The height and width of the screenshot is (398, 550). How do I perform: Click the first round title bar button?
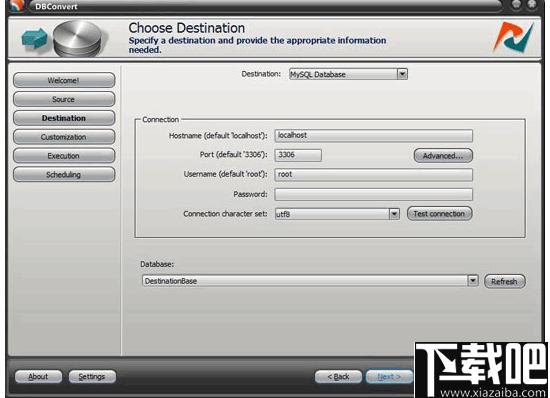(x=516, y=4)
